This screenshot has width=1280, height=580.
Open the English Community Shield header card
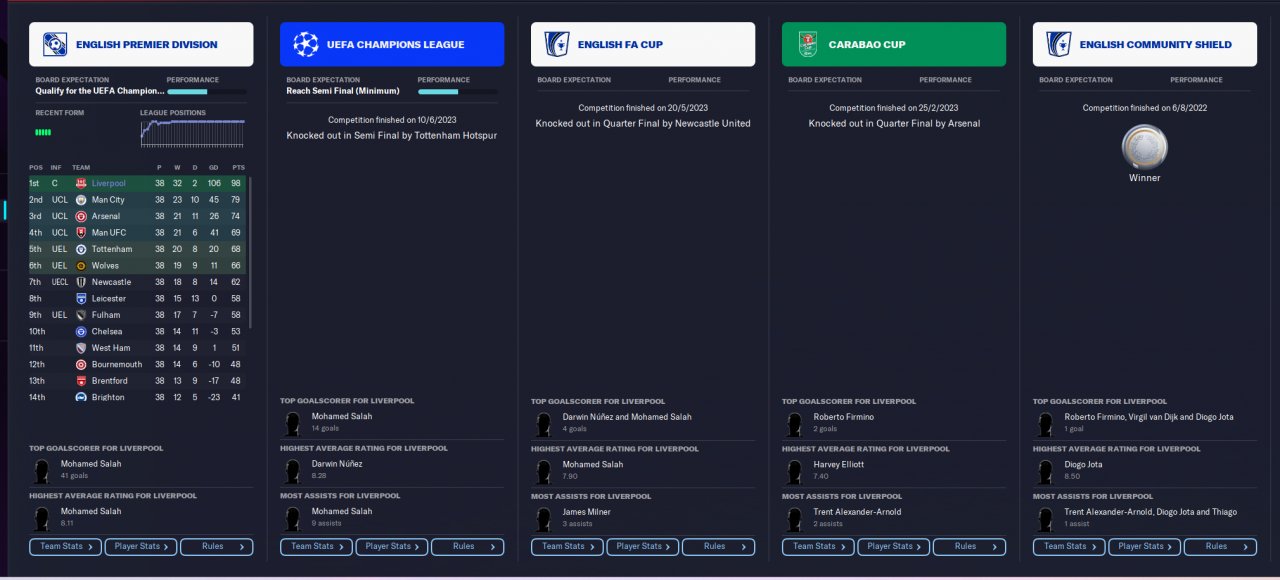pyautogui.click(x=1145, y=44)
